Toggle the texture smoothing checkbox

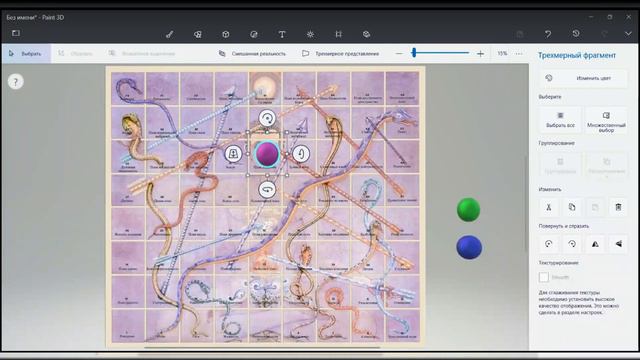544,277
